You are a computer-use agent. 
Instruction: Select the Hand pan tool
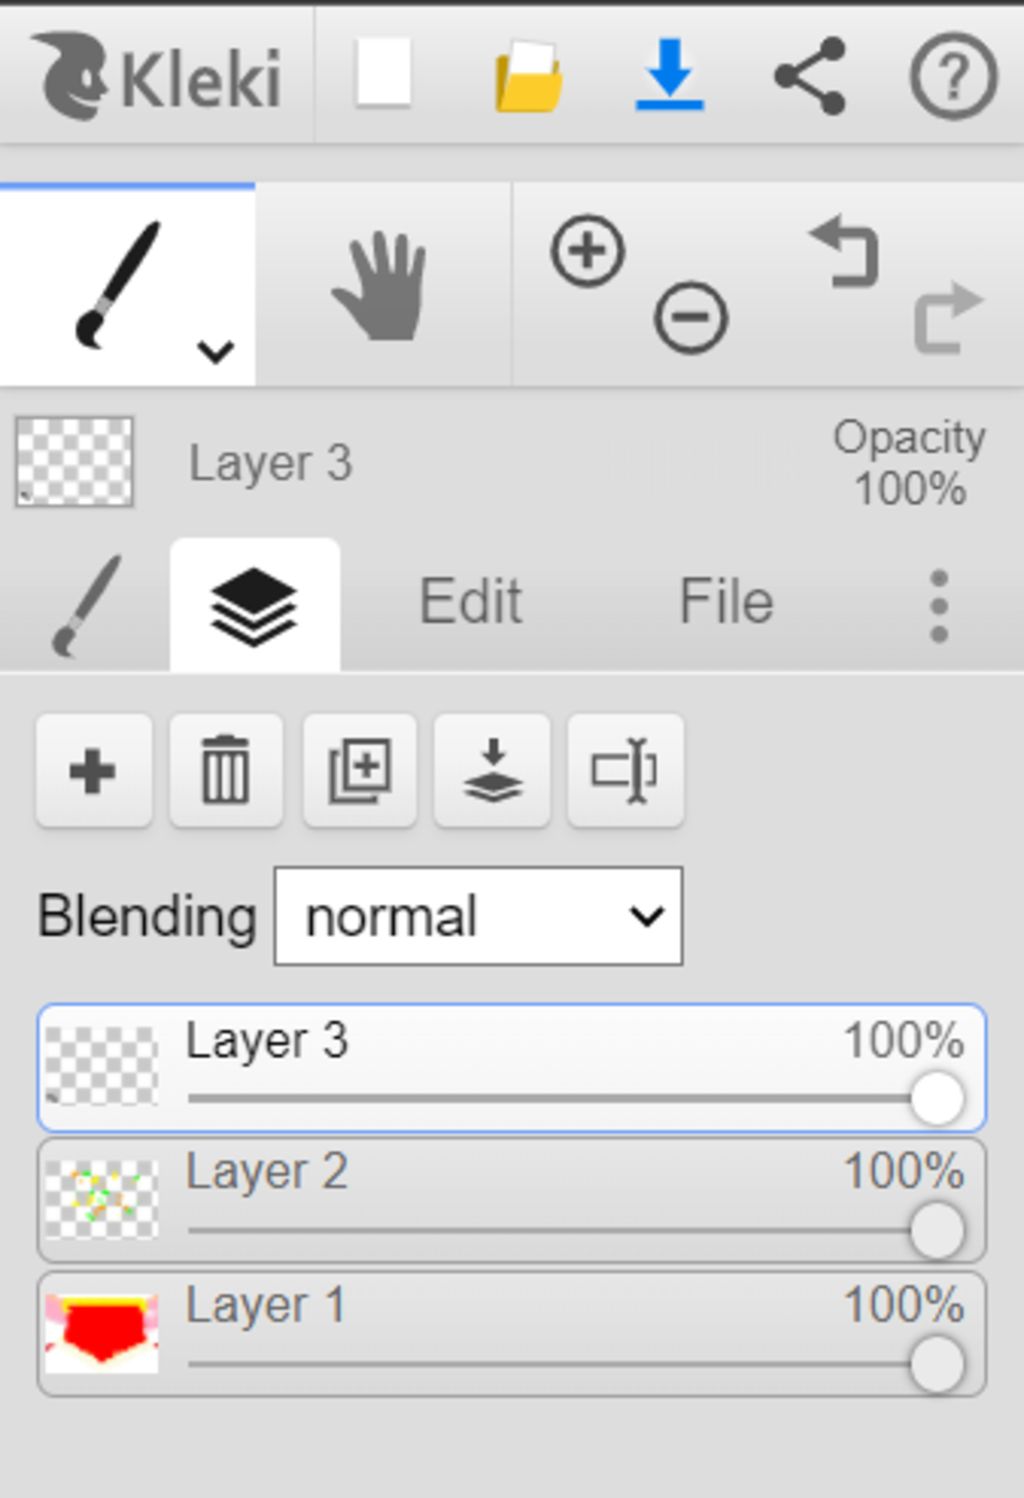click(382, 285)
